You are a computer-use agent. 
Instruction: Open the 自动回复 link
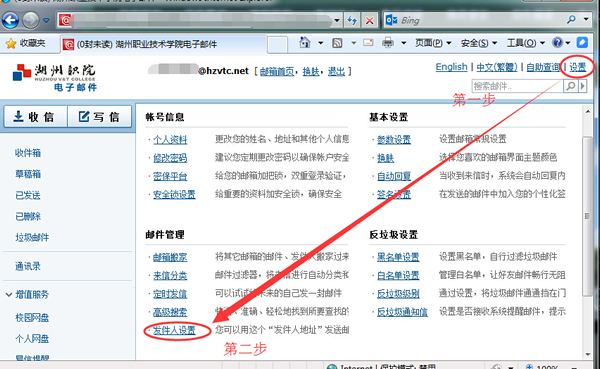click(x=394, y=176)
